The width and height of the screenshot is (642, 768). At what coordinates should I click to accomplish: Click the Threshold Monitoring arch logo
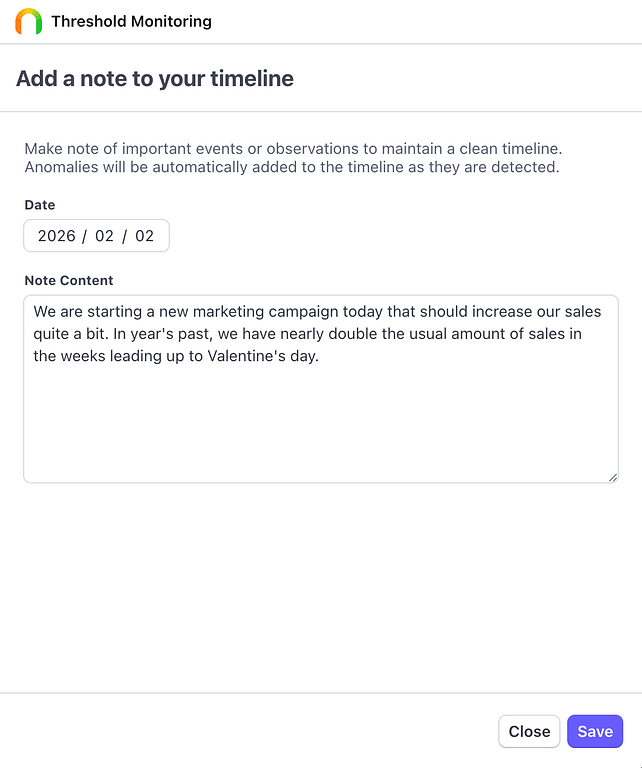coord(29,21)
